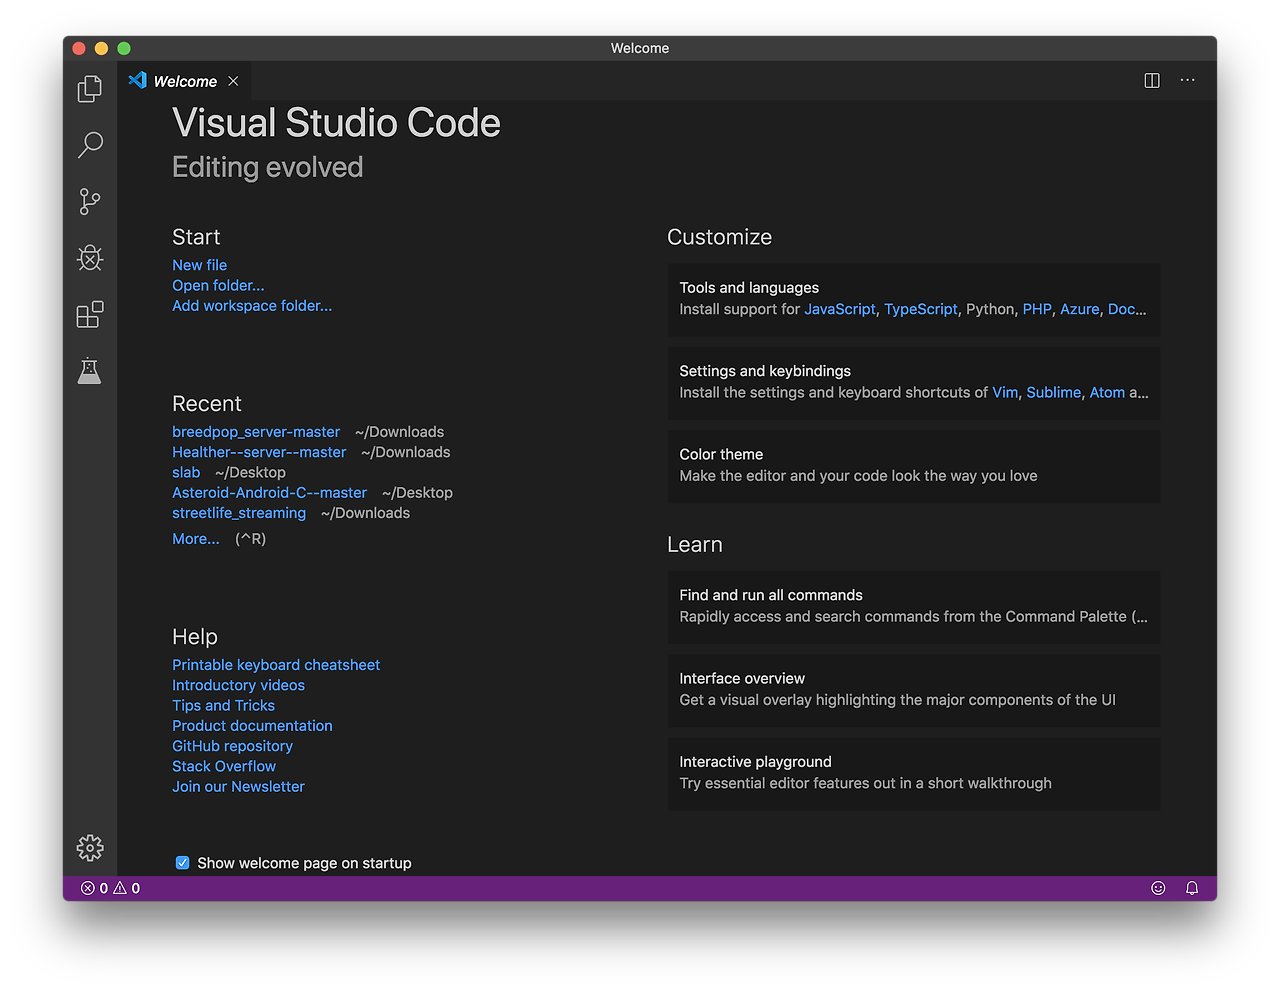
Task: Click Azure support link
Action: tap(1080, 309)
